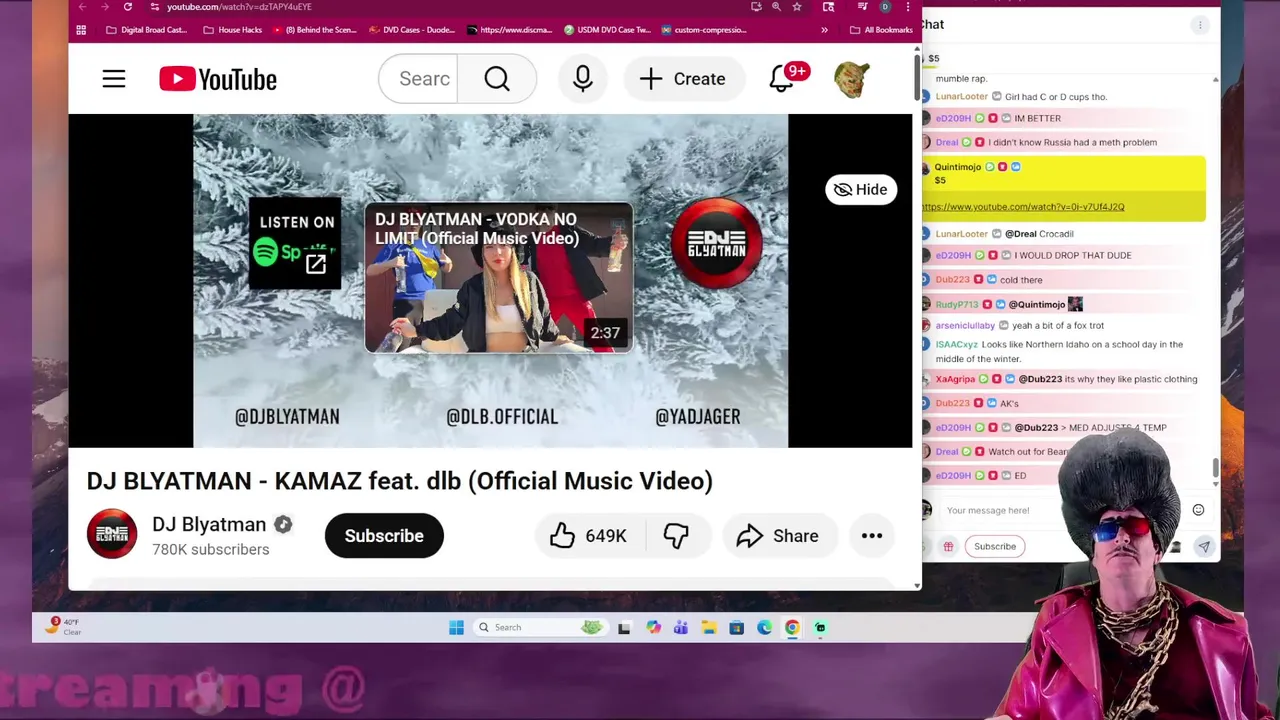1280x720 pixels.
Task: Hide the end screen cards
Action: (x=861, y=189)
